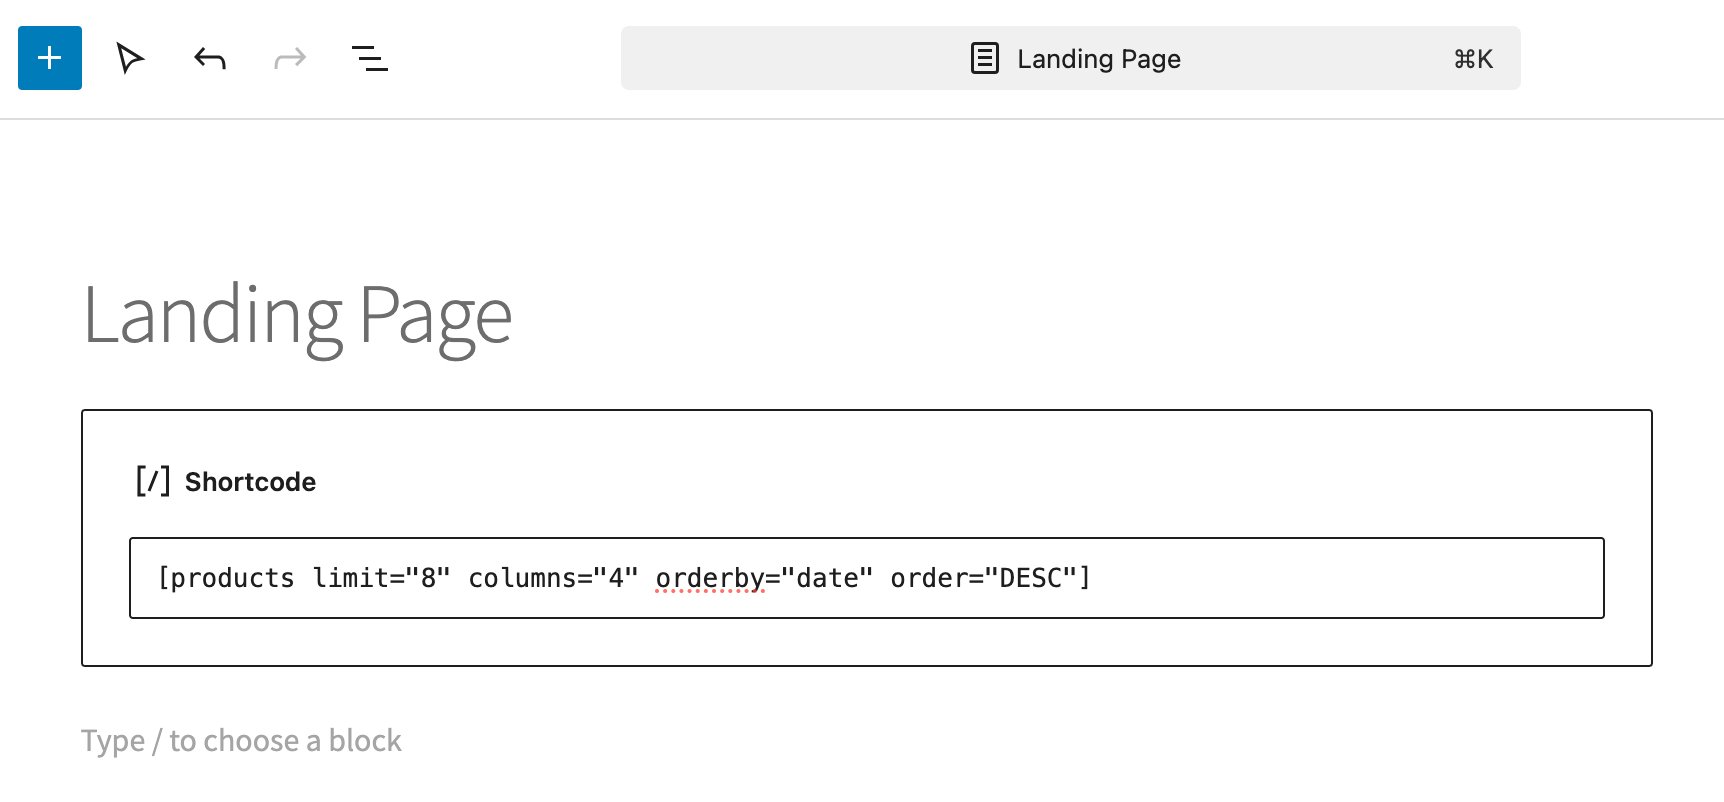The width and height of the screenshot is (1724, 802).
Task: Click the Shortcode block icon [/]
Action: (152, 480)
